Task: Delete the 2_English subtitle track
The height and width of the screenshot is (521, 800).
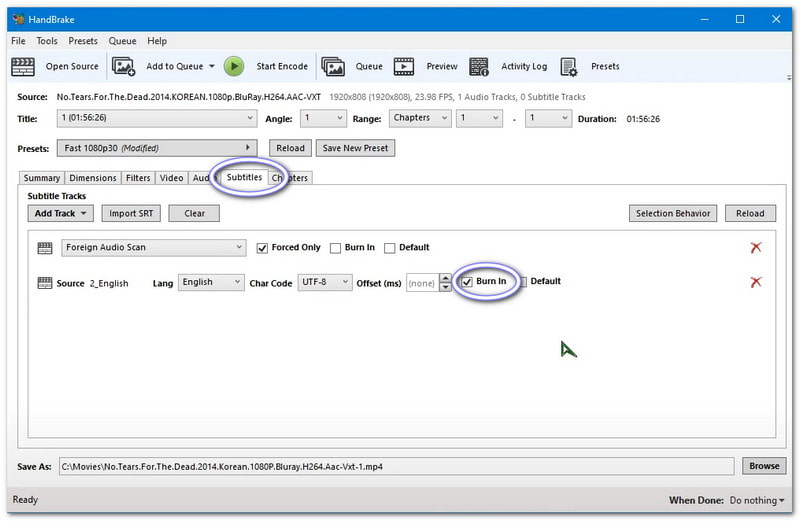Action: (x=755, y=282)
